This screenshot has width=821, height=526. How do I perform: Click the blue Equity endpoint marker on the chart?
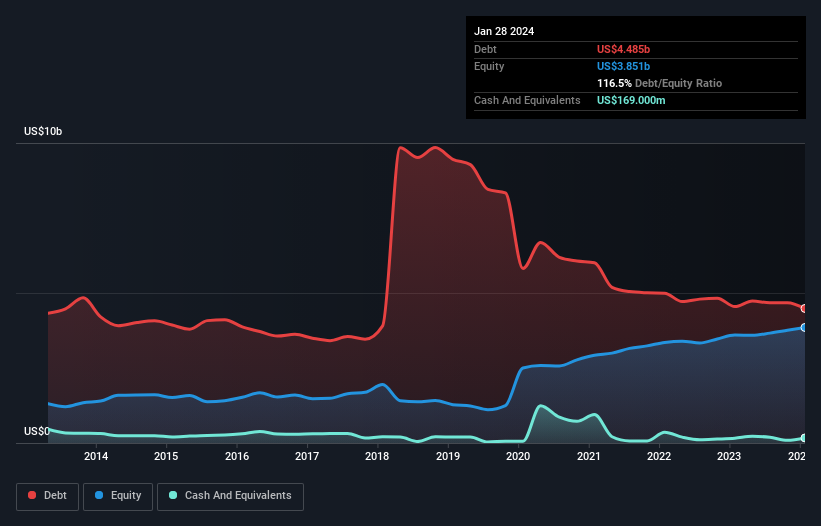804,328
